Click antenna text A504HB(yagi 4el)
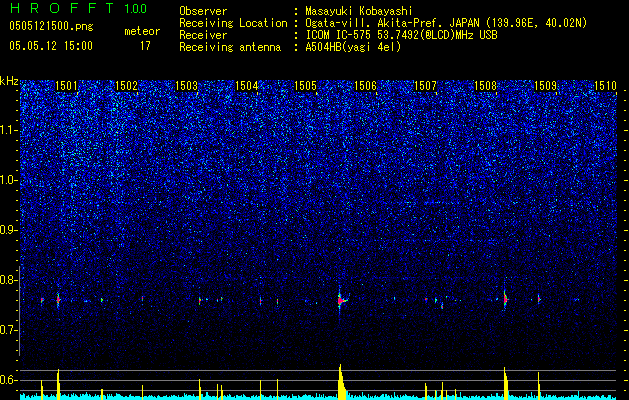 [x=353, y=47]
